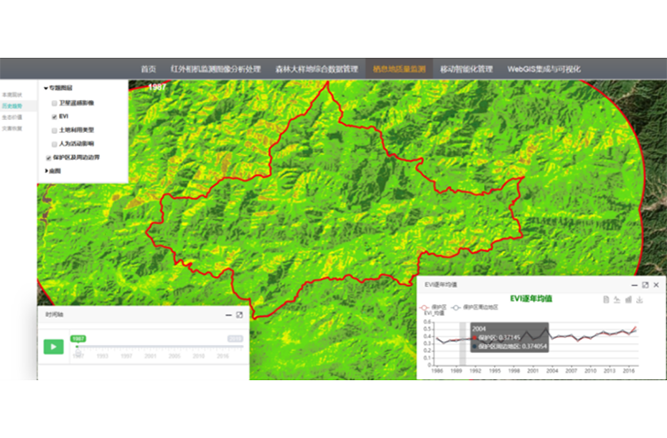Open 森林大样地综合数据管理 tab

(x=316, y=69)
